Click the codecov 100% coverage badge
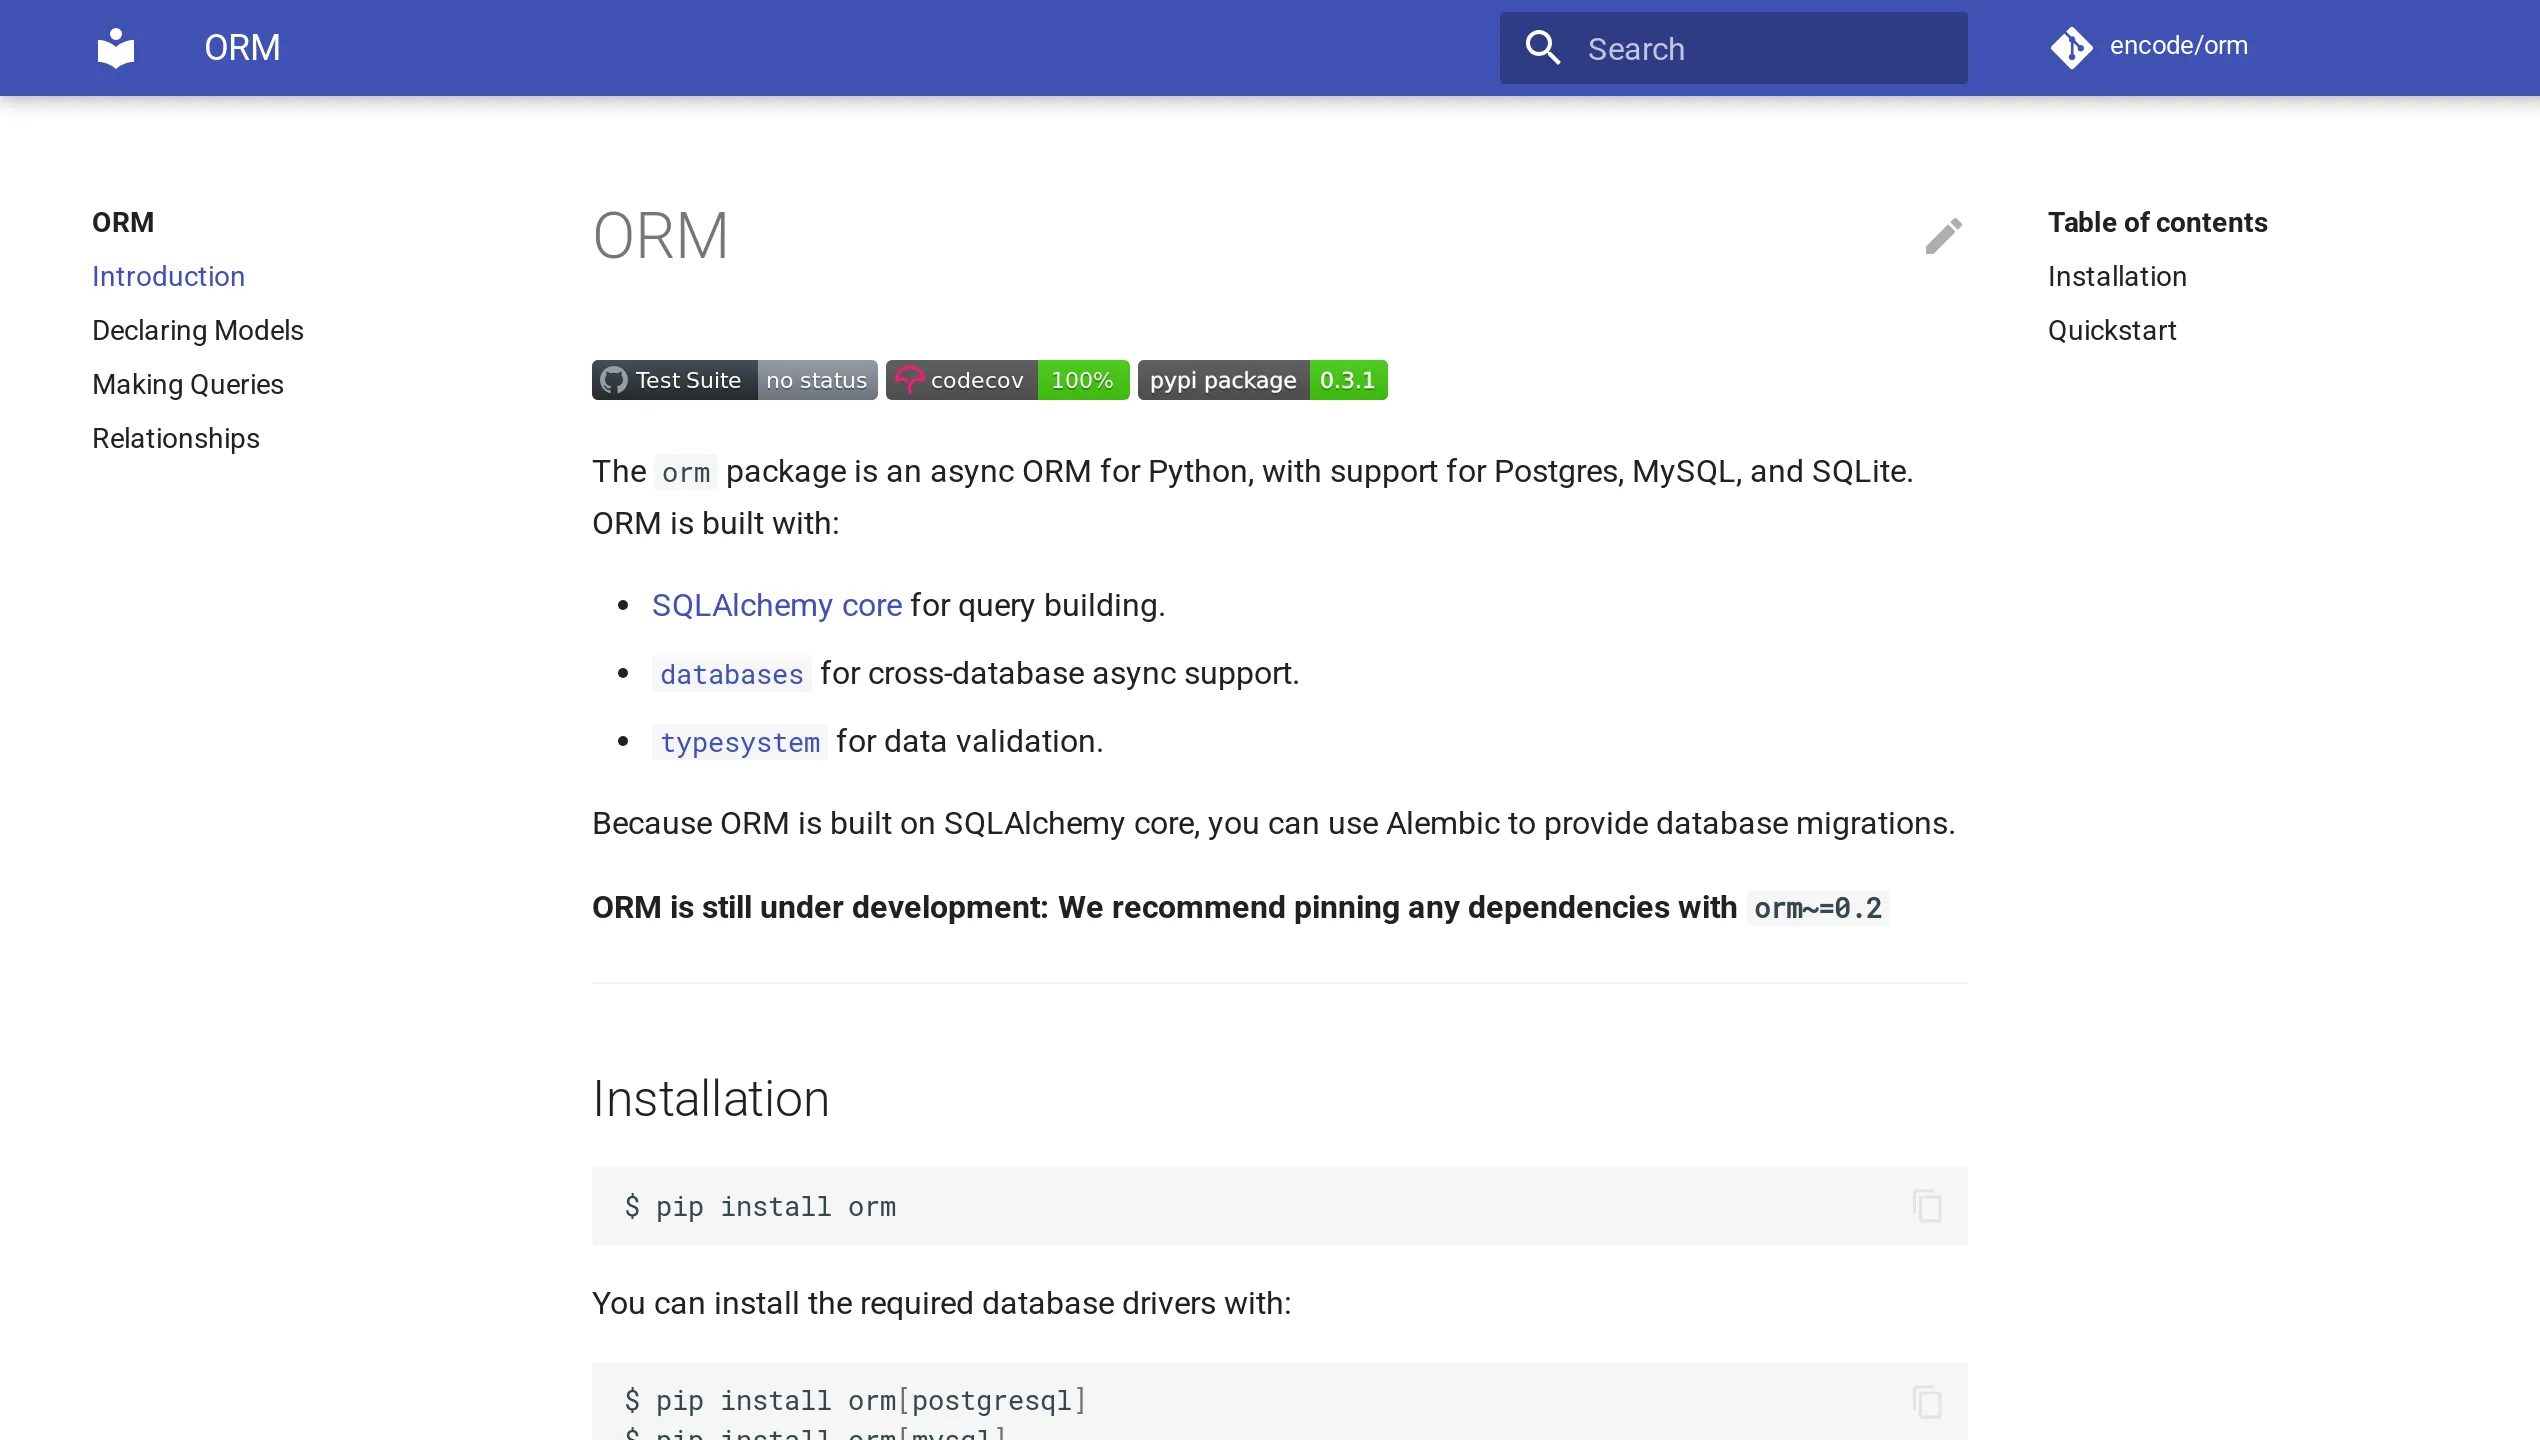Screen dimensions: 2540x1440 pos(1007,379)
